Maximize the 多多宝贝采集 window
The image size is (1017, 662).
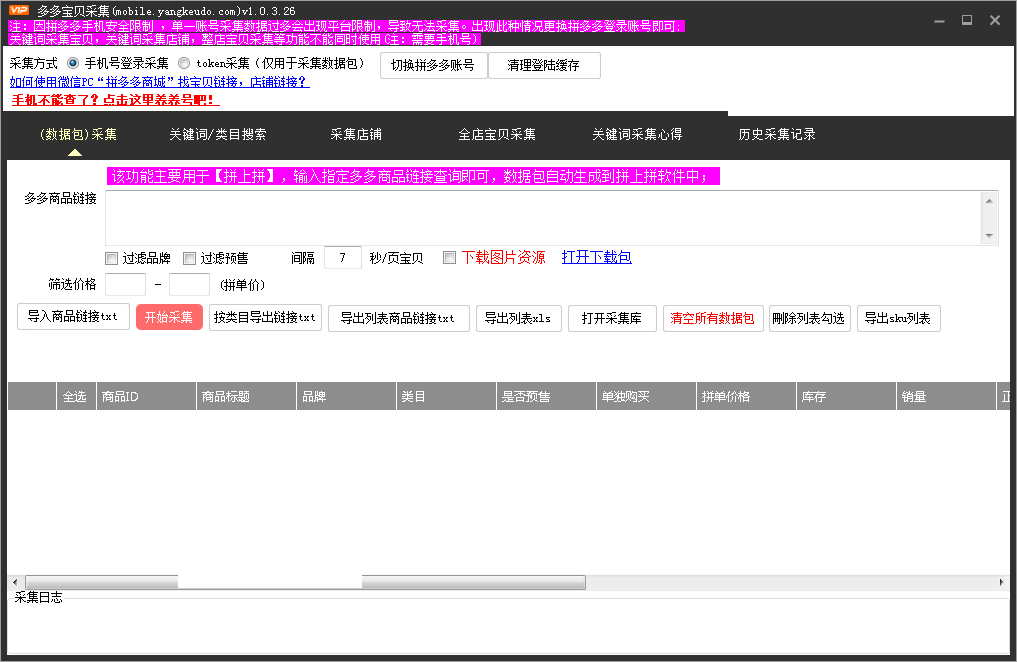[x=967, y=20]
